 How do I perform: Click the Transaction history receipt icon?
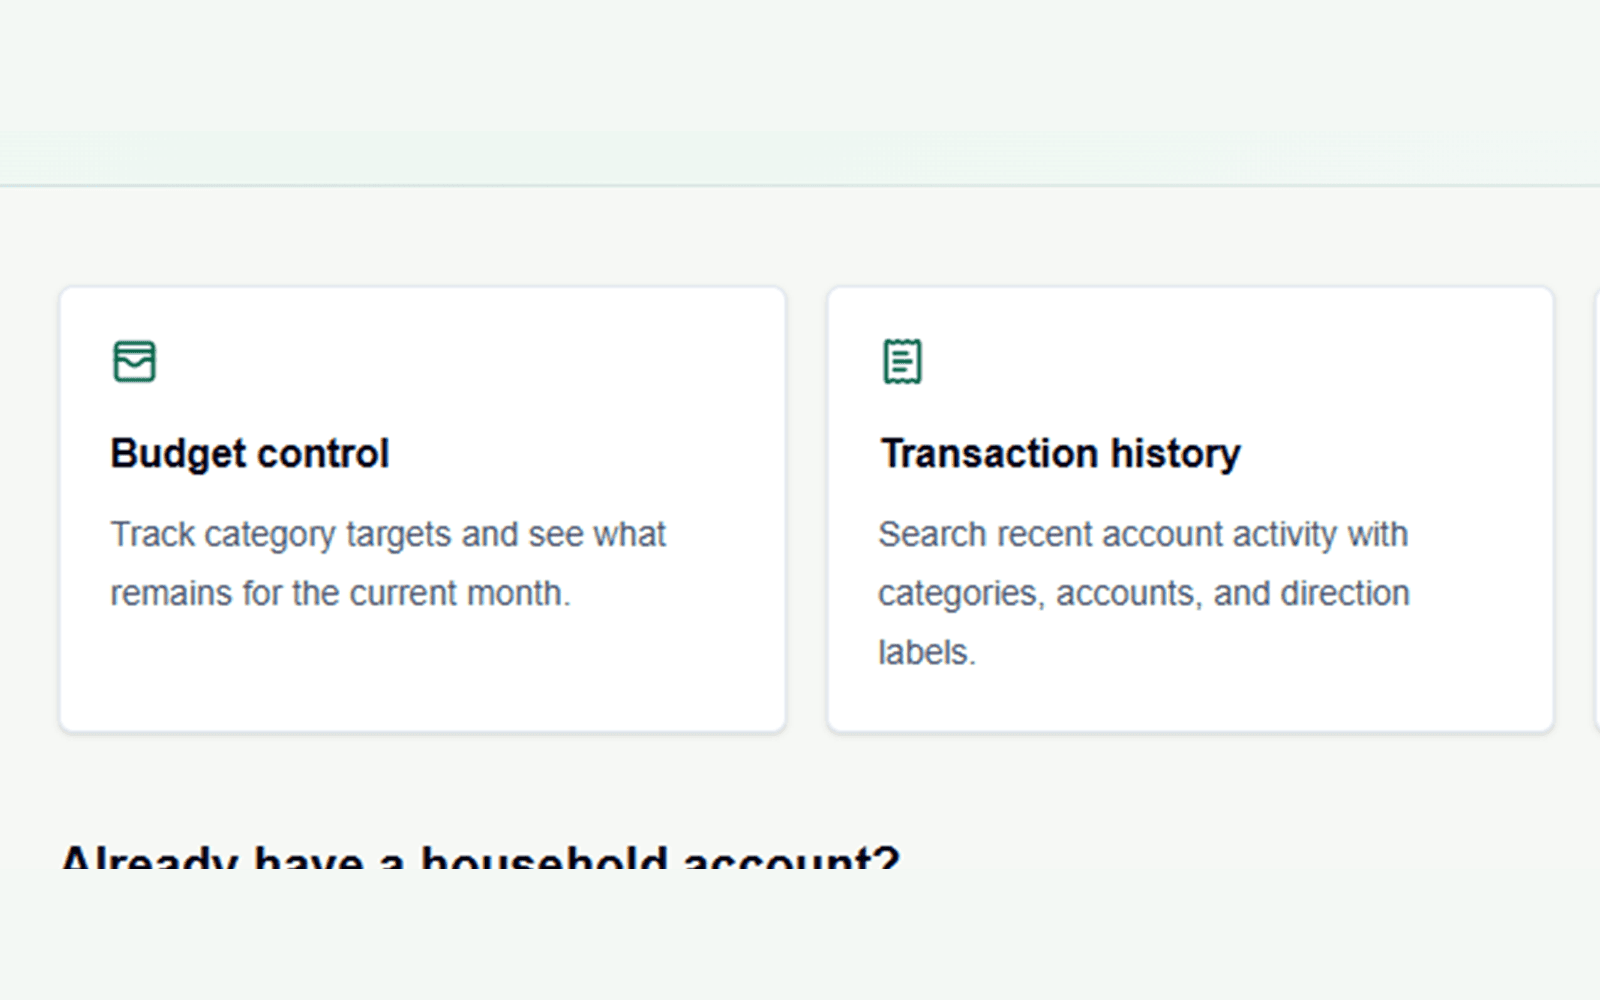(902, 362)
